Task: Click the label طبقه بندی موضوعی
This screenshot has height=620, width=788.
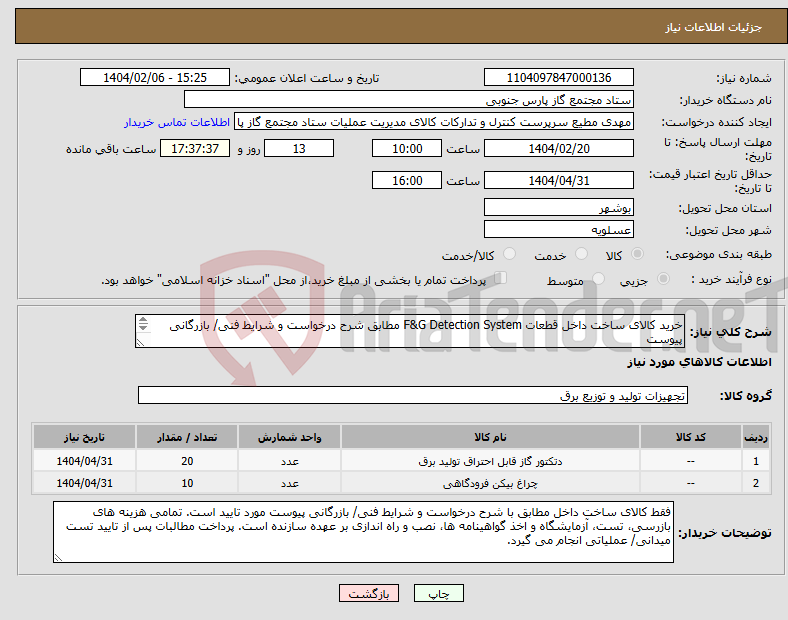Action: click(x=719, y=254)
